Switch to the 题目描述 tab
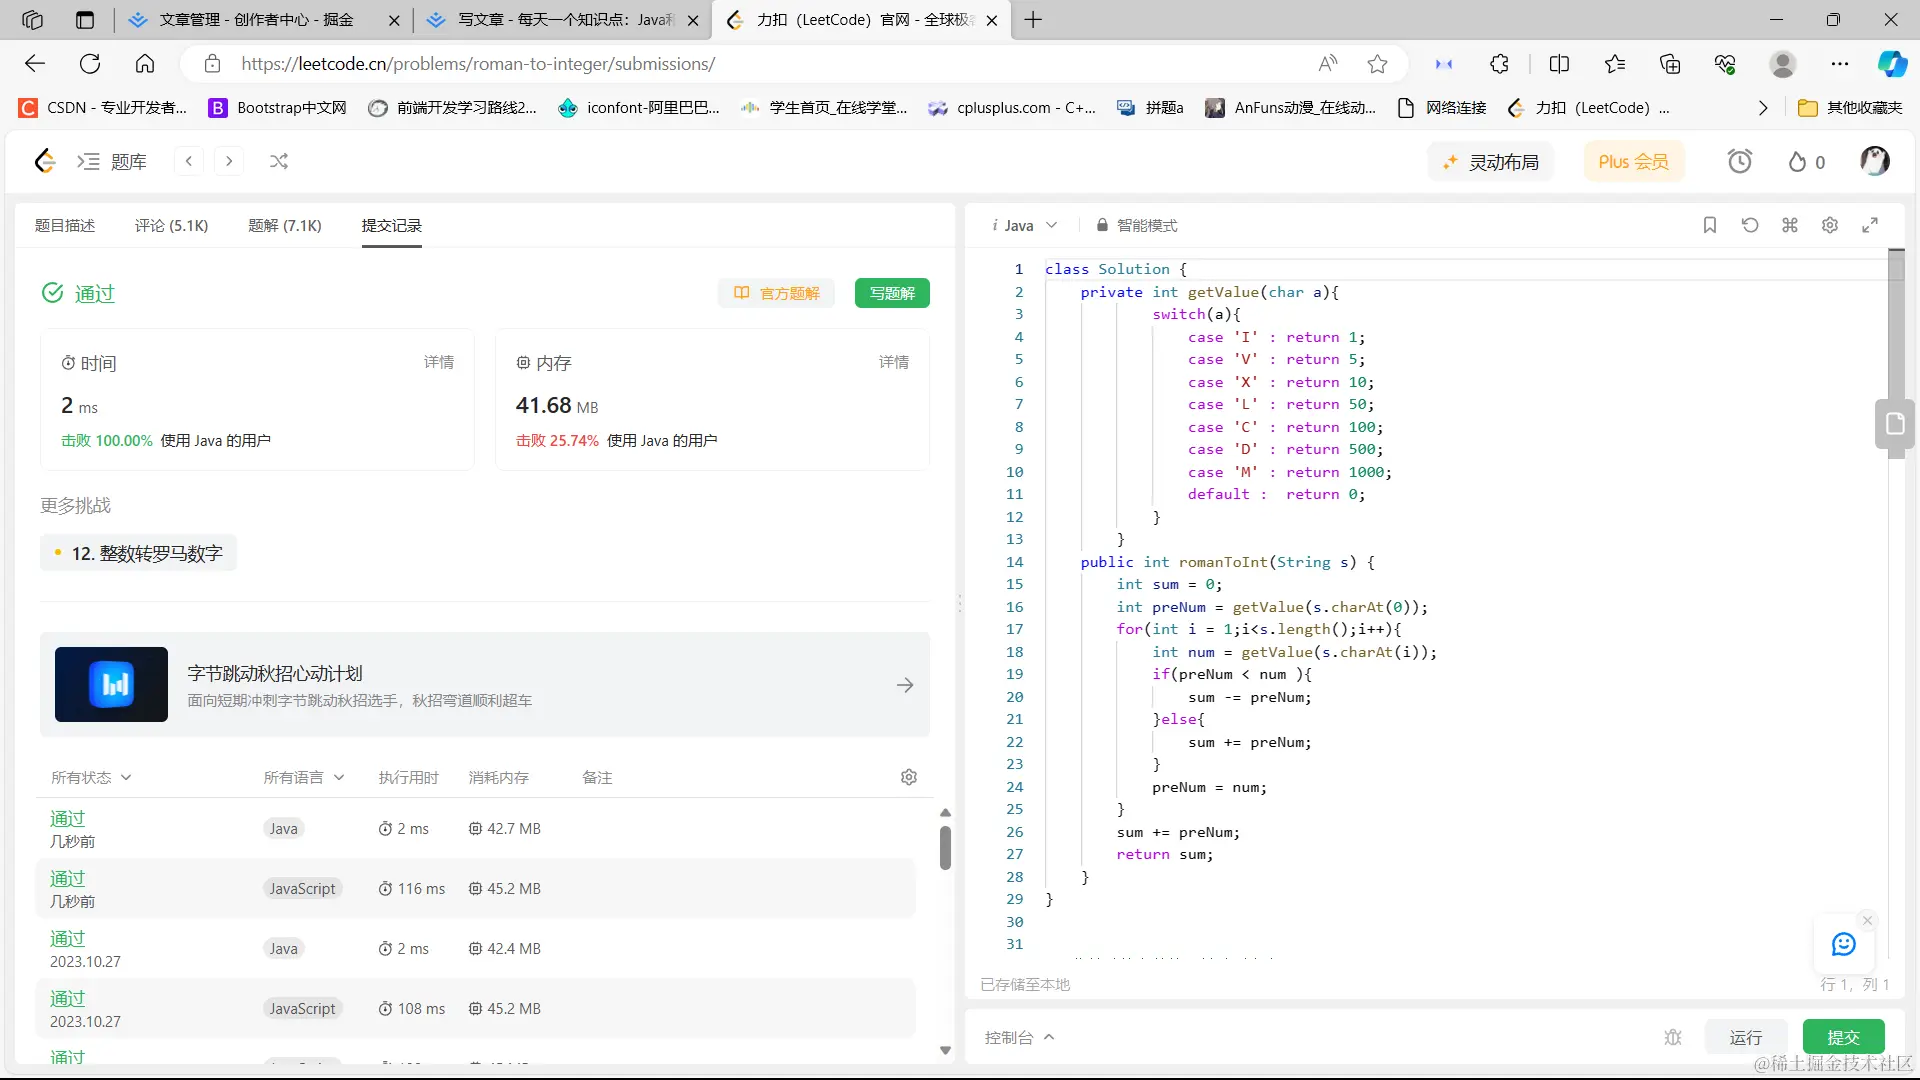The width and height of the screenshot is (1920, 1080). (x=65, y=226)
